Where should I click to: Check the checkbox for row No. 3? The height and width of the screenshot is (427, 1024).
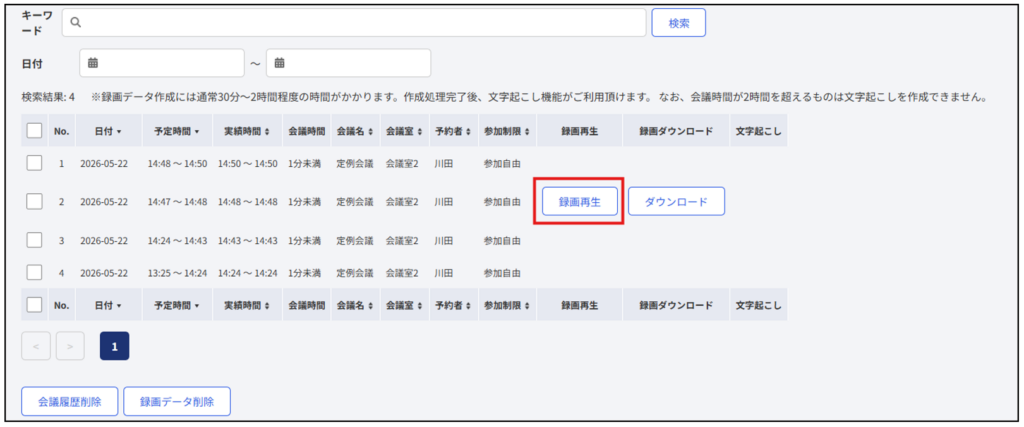pos(35,240)
